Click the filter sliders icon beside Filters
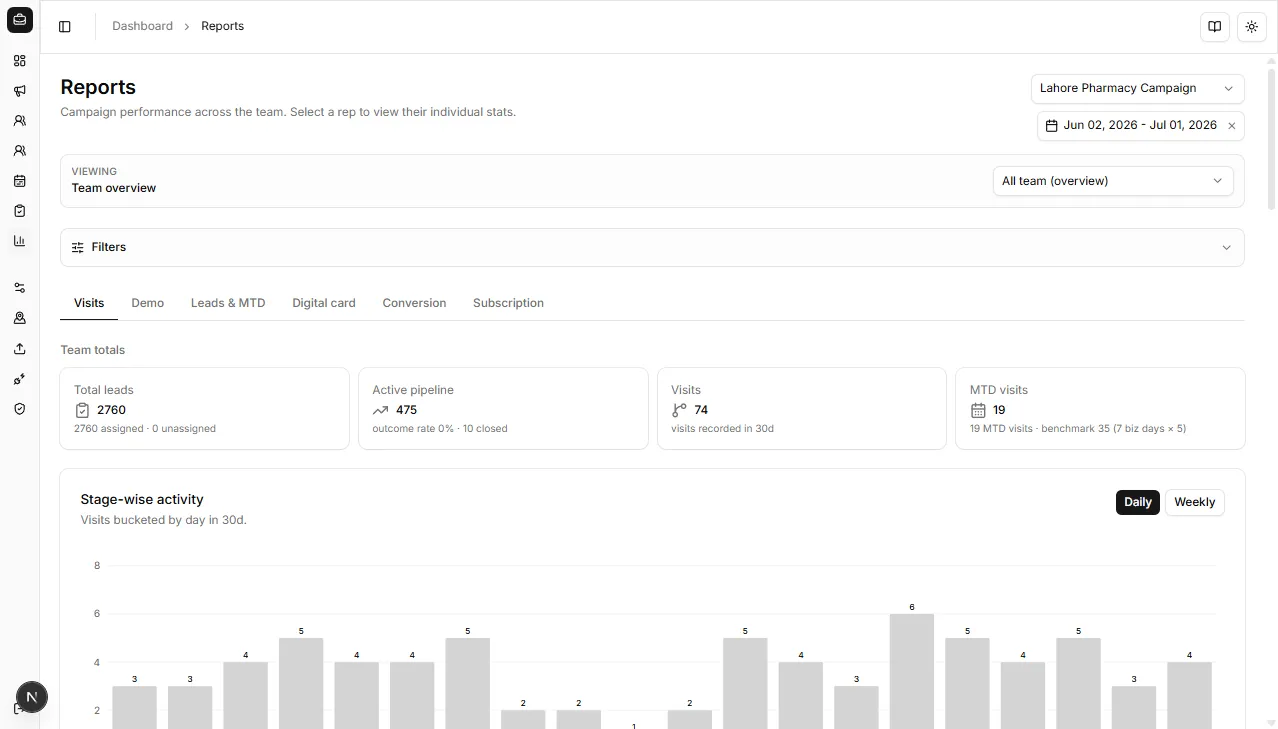1278x729 pixels. [78, 247]
